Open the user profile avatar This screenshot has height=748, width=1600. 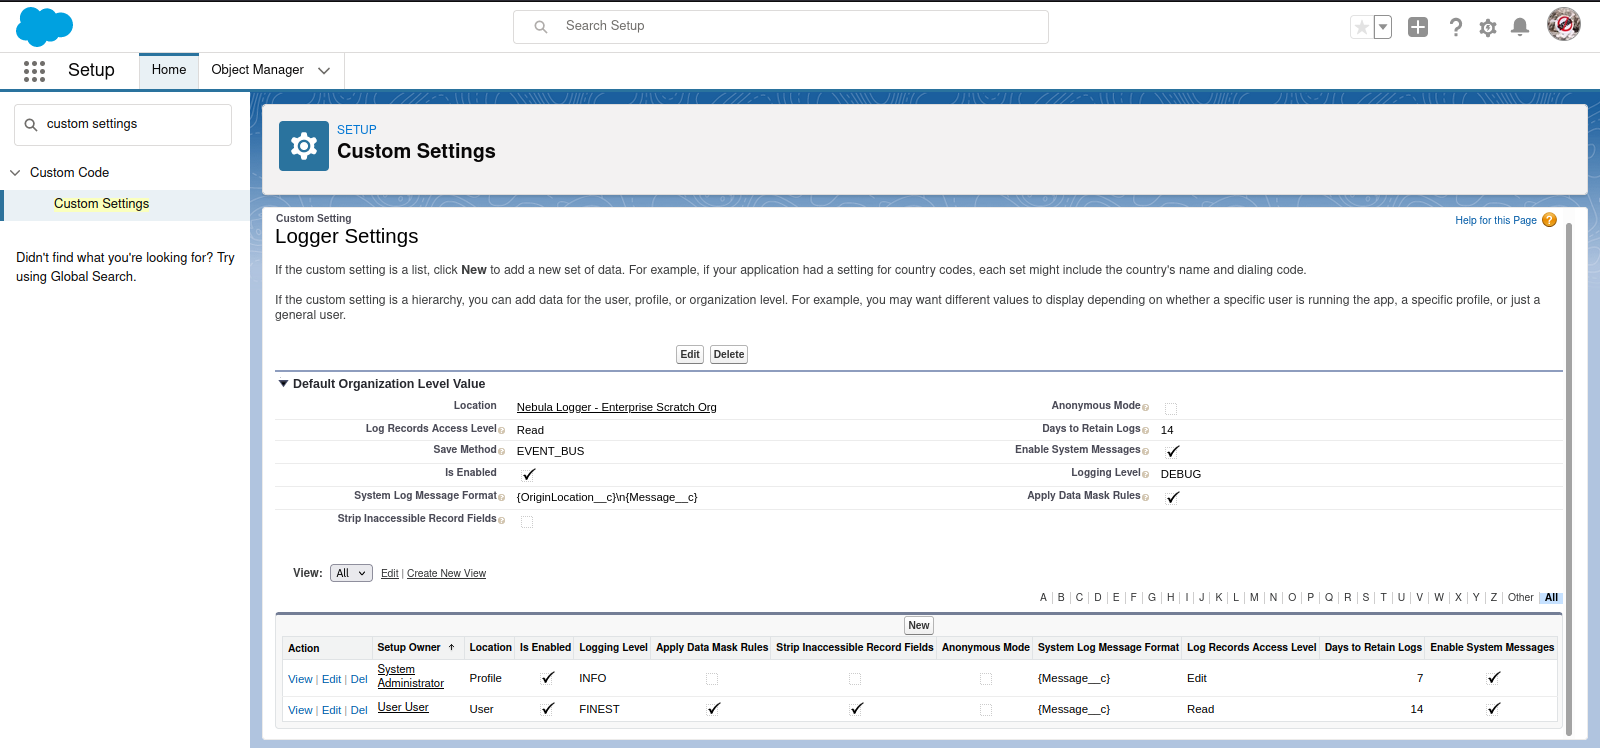[x=1563, y=24]
